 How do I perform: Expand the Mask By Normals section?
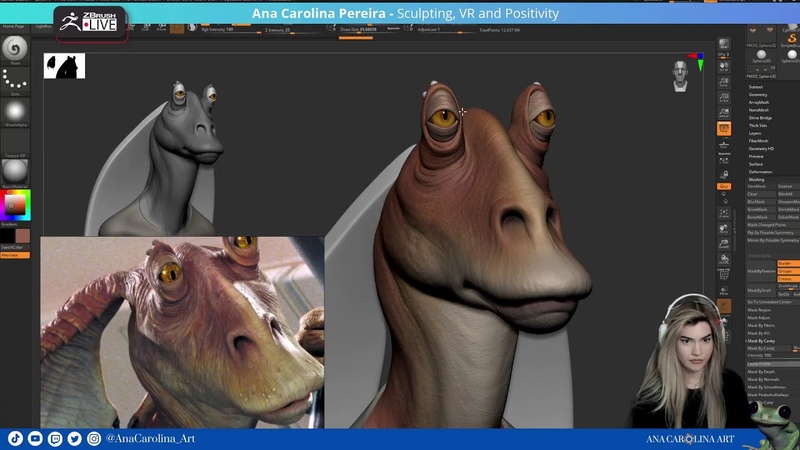(x=763, y=380)
